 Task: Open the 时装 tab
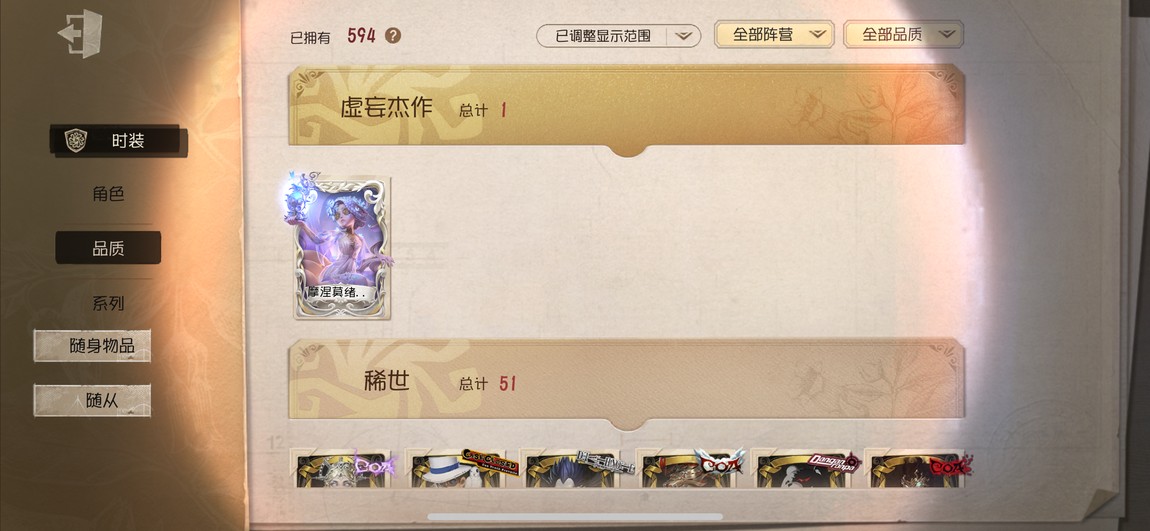click(x=118, y=141)
